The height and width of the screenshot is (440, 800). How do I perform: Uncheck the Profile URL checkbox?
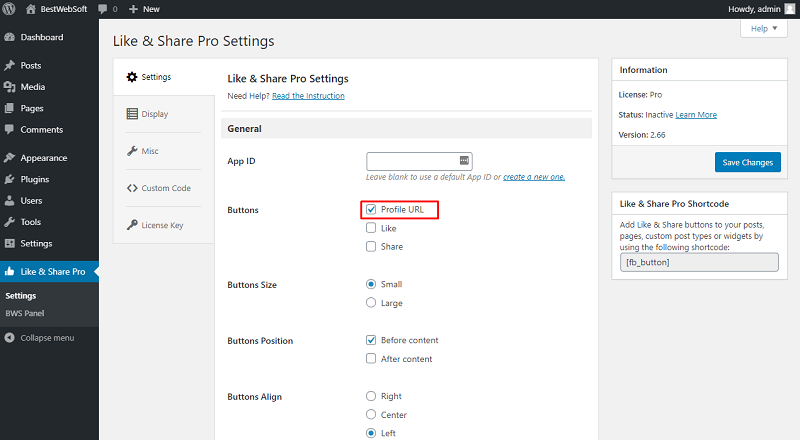point(371,209)
